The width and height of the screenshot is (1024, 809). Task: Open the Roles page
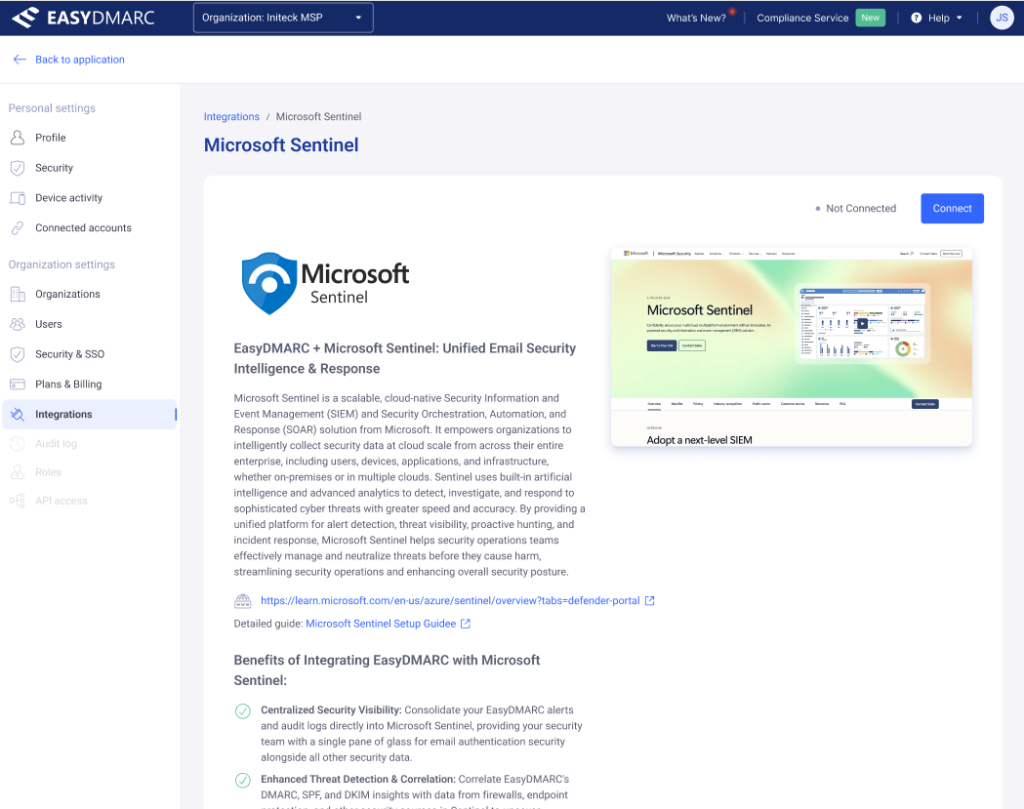tap(48, 472)
